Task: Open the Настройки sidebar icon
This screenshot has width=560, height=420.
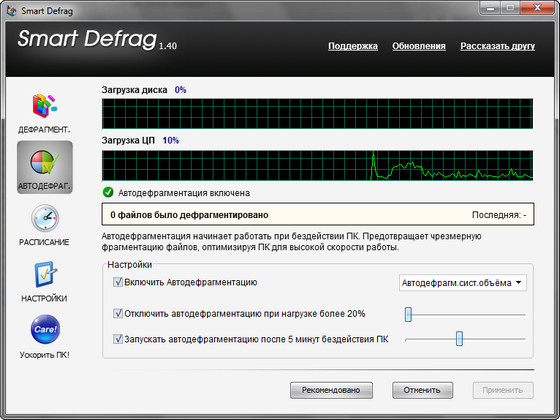Action: (x=45, y=274)
